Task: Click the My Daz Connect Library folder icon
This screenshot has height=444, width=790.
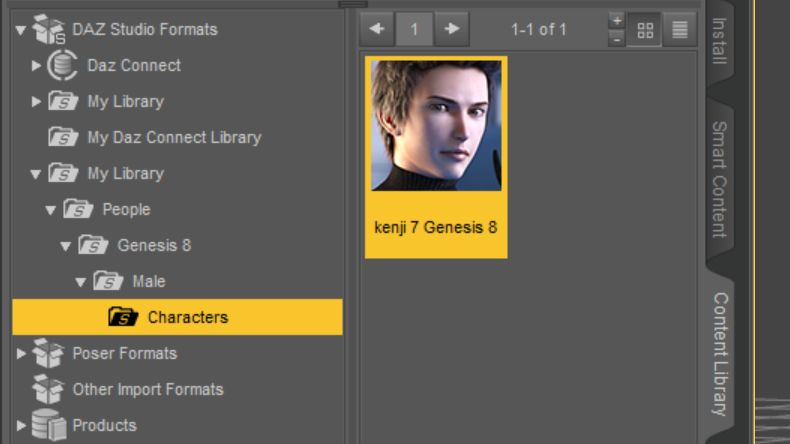Action: 63,137
